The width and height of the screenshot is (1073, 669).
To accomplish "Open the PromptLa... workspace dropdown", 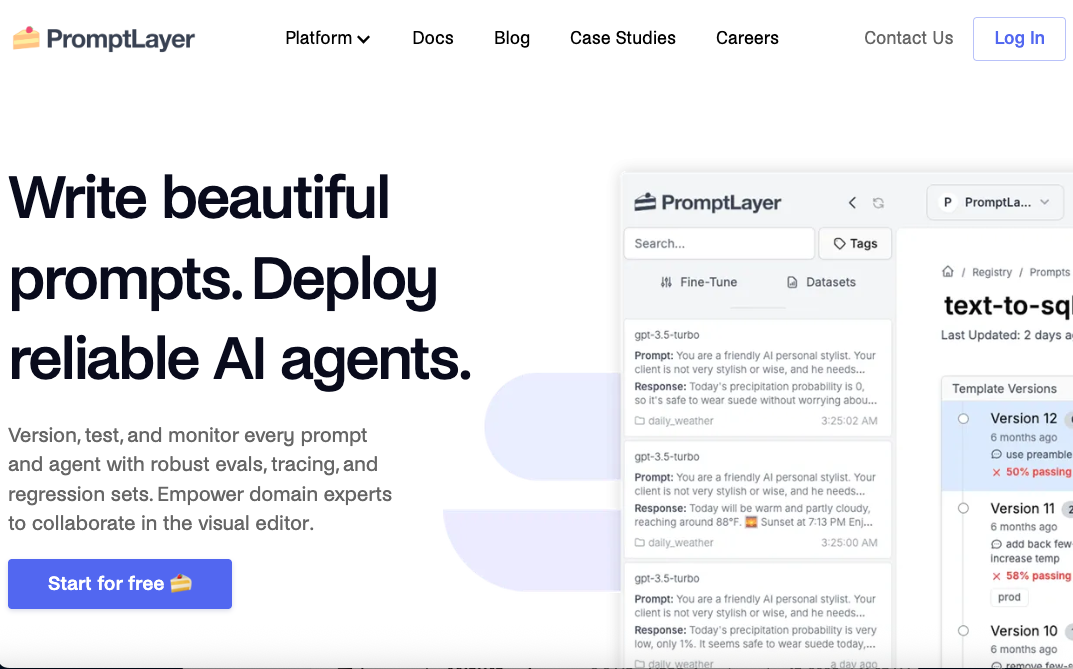I will pos(995,202).
